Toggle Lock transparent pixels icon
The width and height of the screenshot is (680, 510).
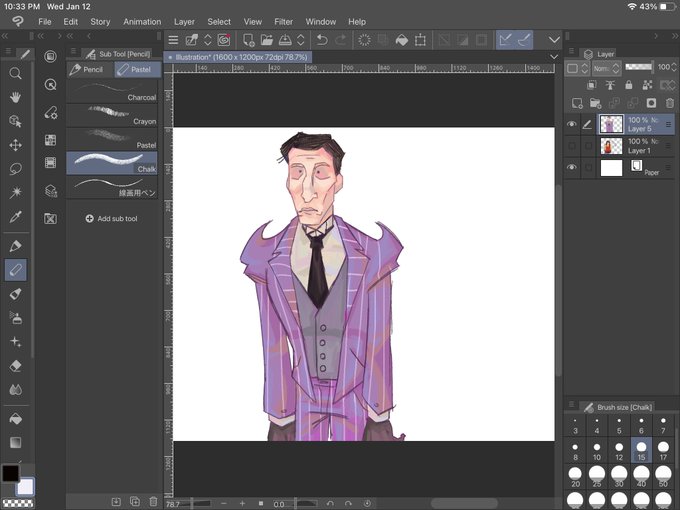pyautogui.click(x=647, y=85)
